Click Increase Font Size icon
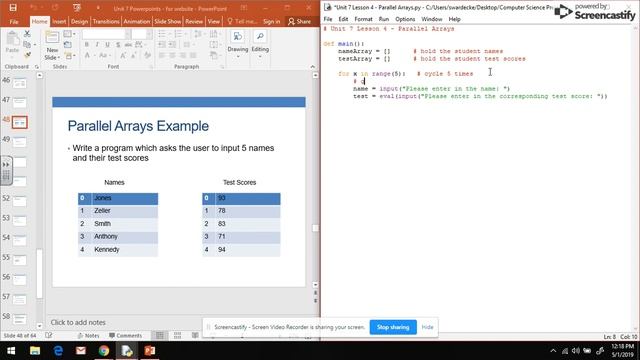 (x=123, y=55)
